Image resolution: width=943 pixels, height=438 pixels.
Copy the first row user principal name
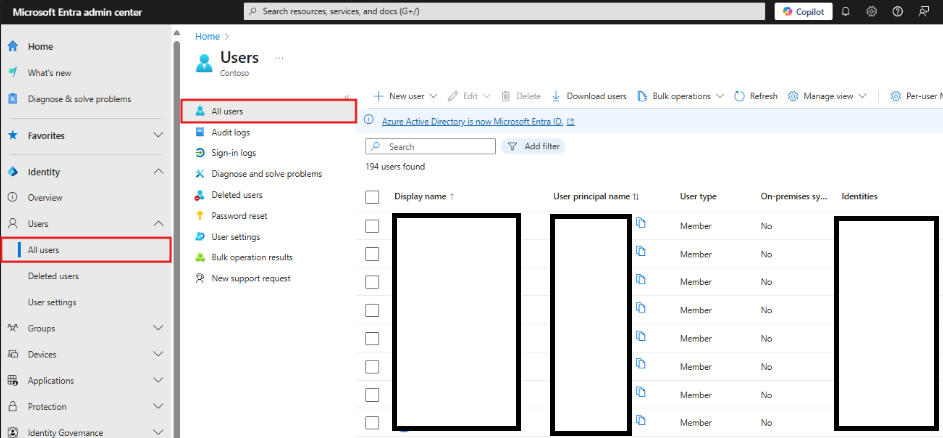(x=641, y=223)
